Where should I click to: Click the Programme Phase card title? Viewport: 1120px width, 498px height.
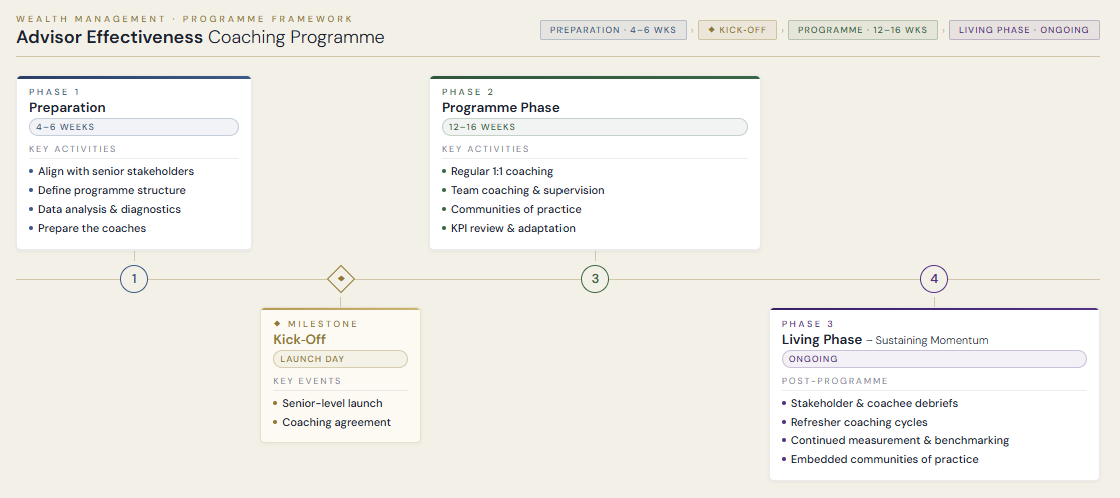[501, 108]
